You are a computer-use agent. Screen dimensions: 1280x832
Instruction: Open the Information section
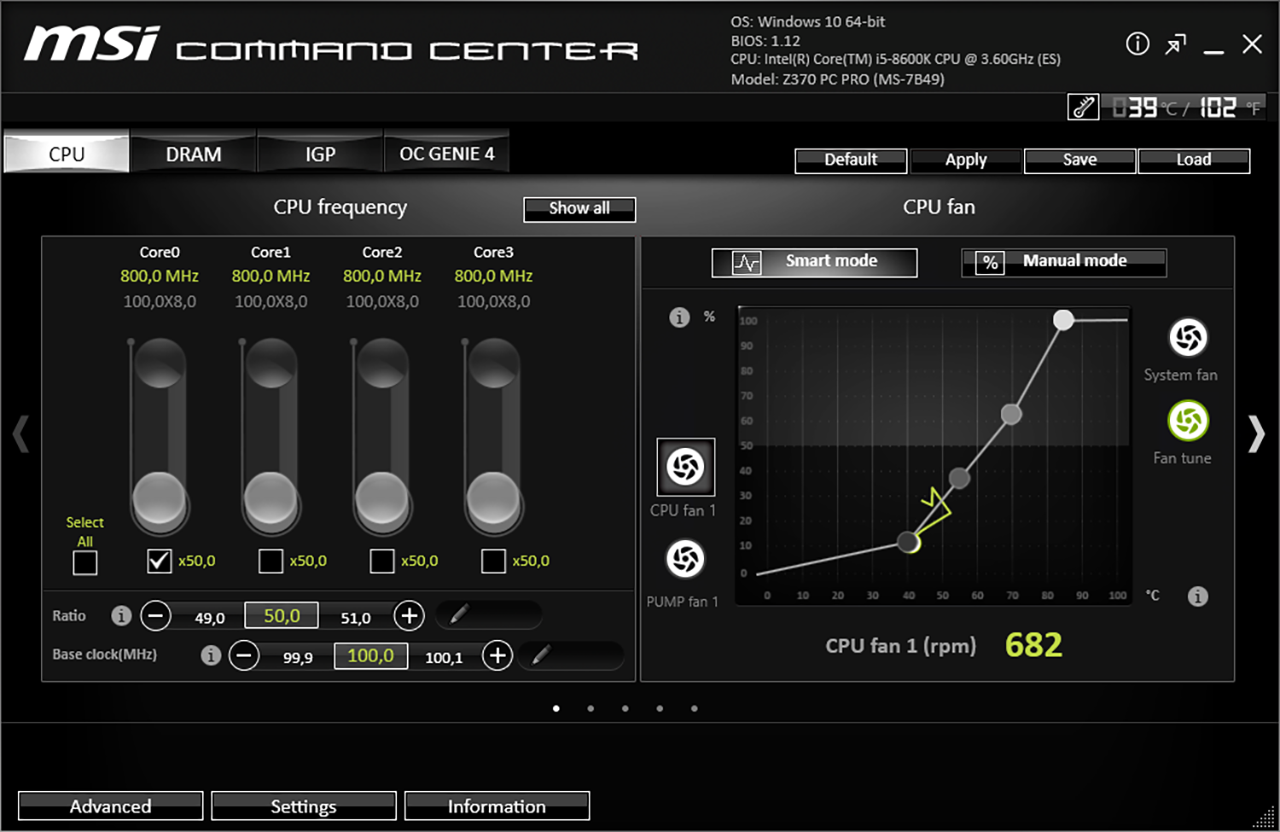[x=497, y=806]
